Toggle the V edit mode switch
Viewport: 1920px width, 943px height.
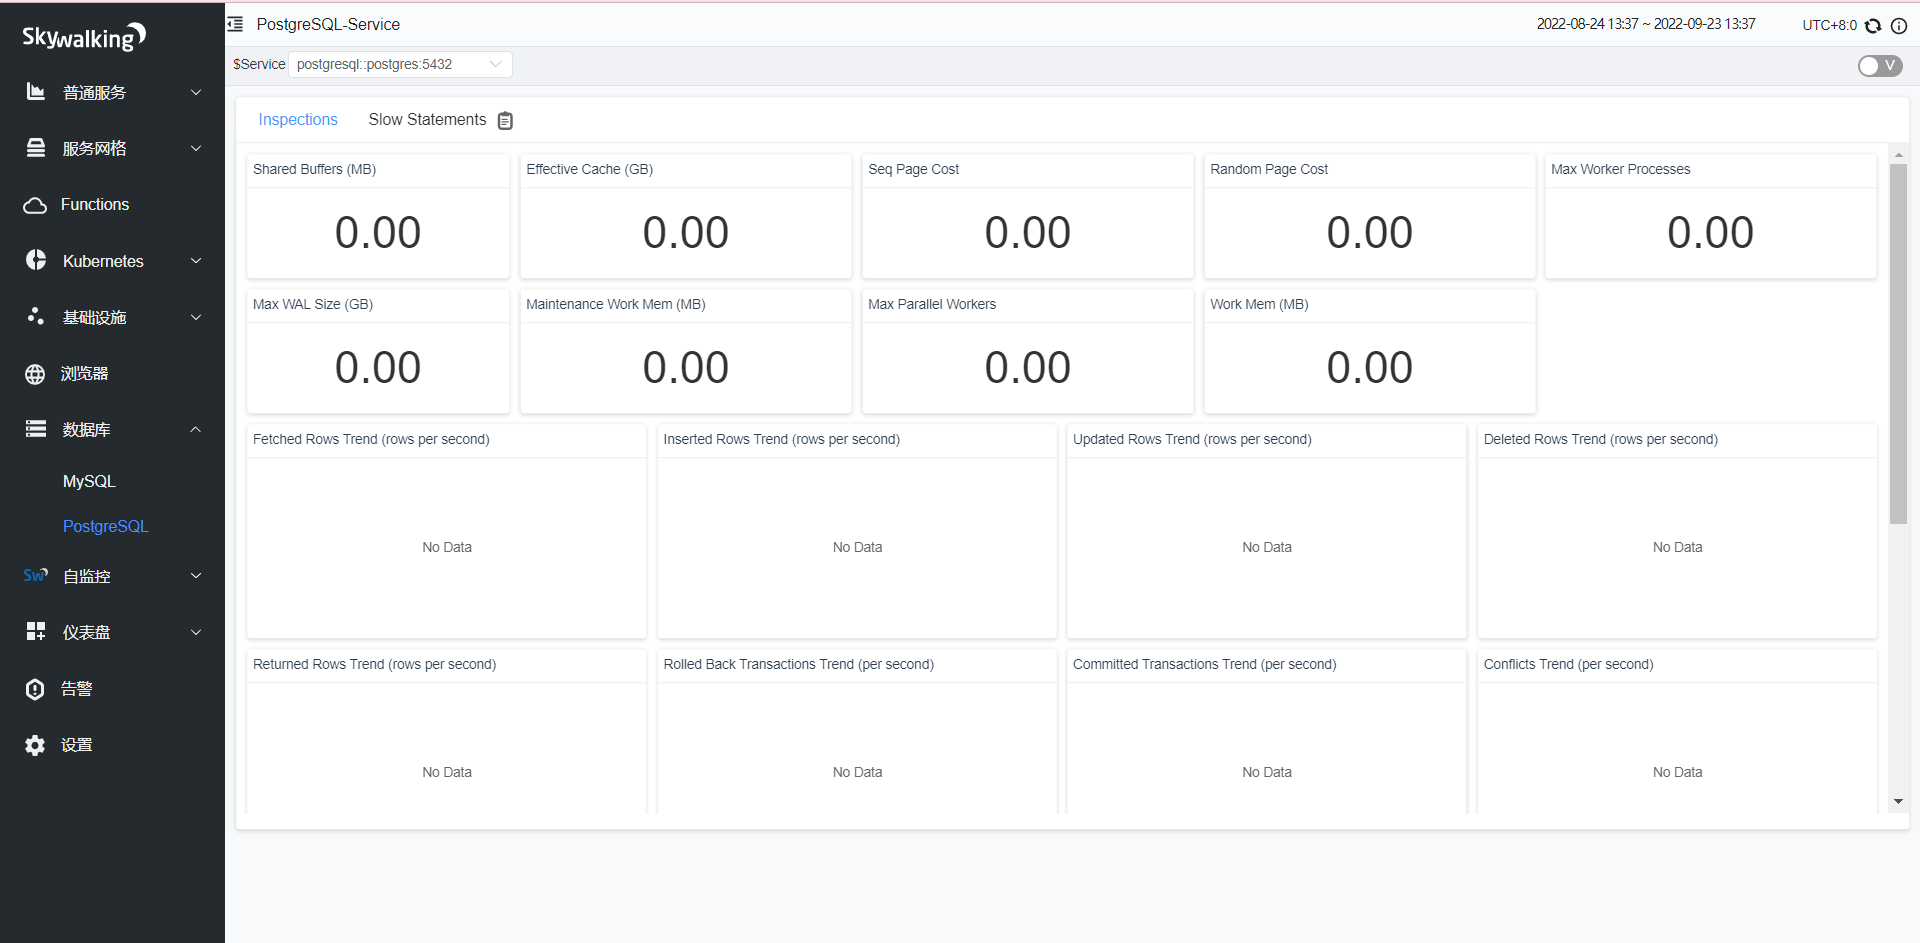[x=1880, y=66]
